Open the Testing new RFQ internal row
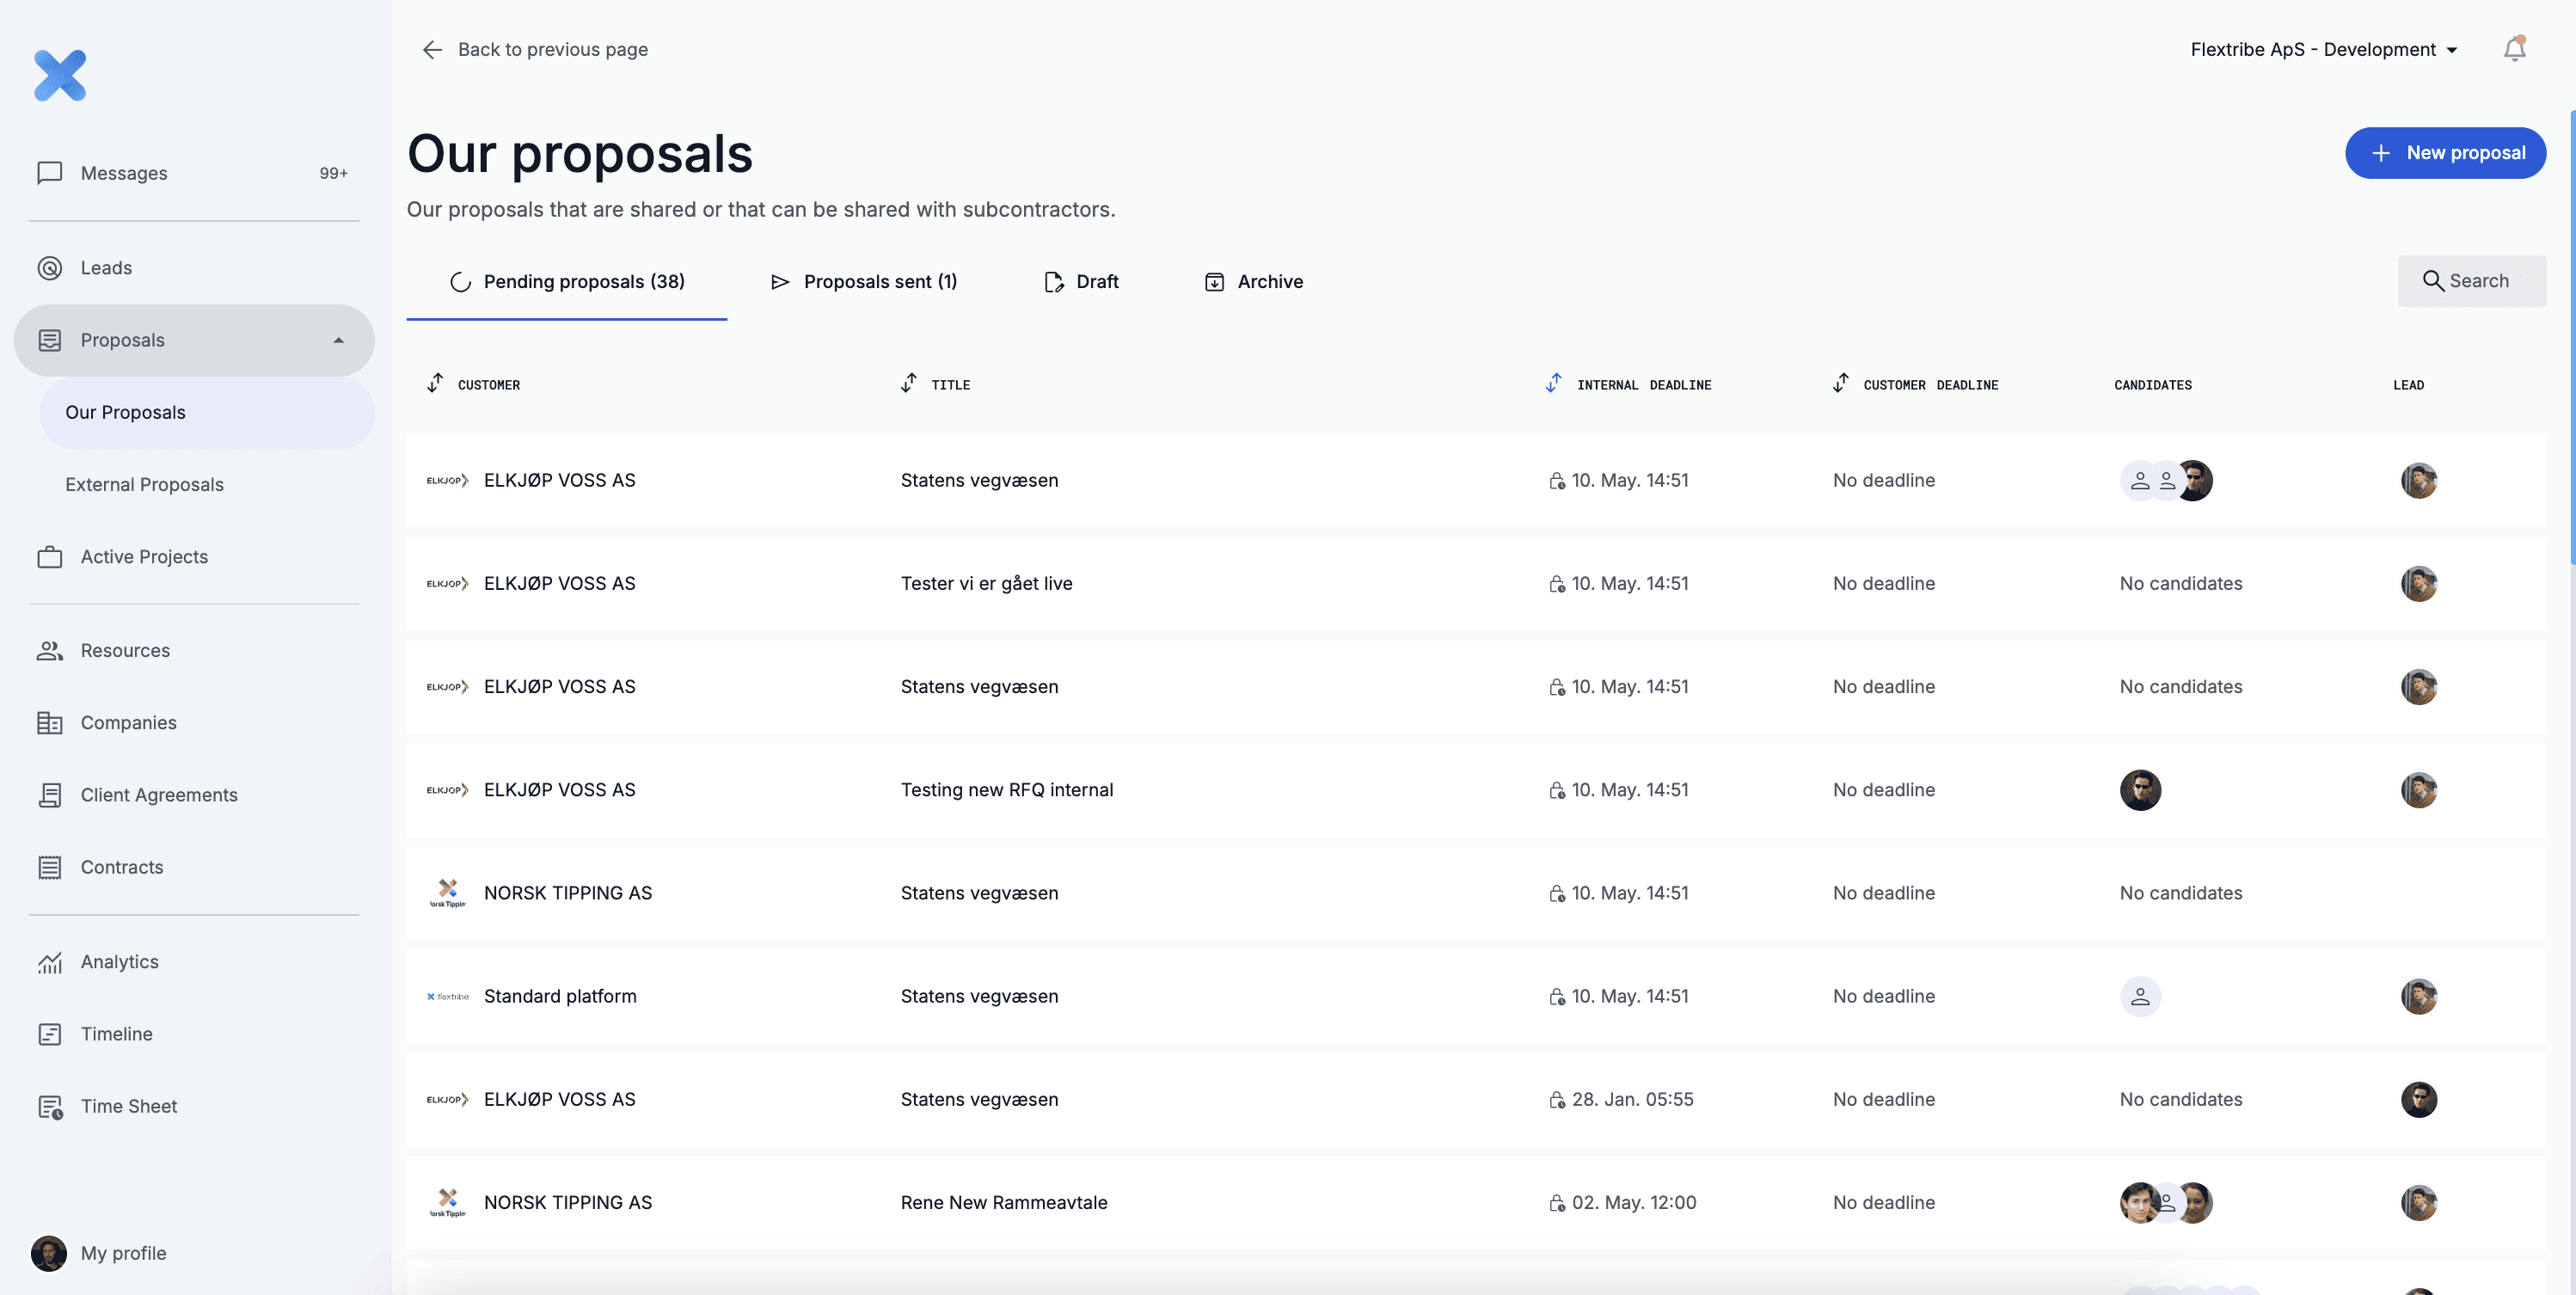Viewport: 2576px width, 1295px height. pos(1475,790)
